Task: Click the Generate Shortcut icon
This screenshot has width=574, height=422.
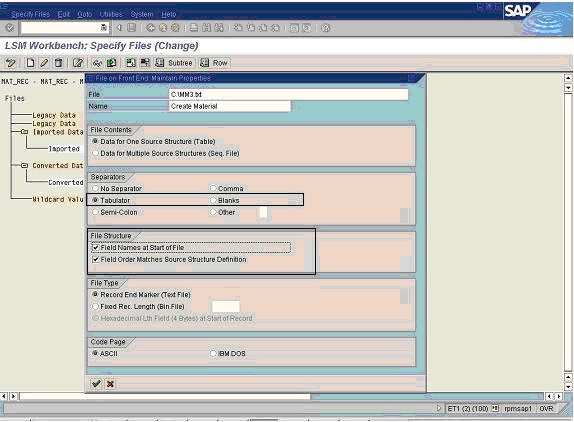Action: (x=307, y=27)
